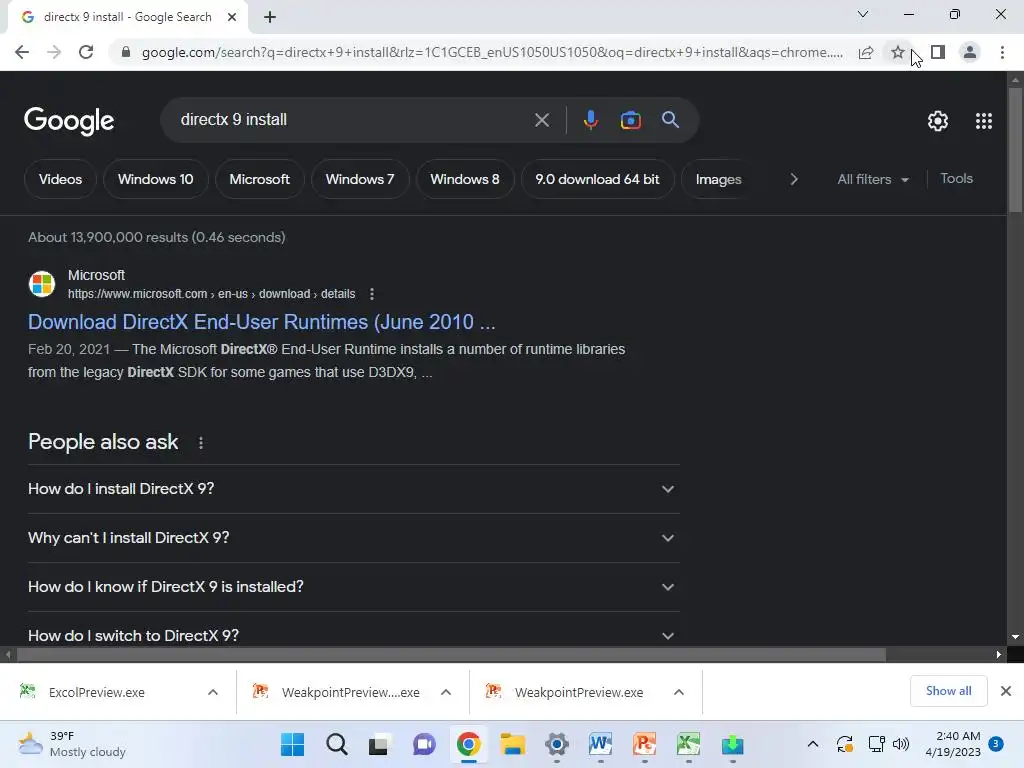The height and width of the screenshot is (768, 1024).
Task: Open People also ask options dots
Action: [x=200, y=443]
